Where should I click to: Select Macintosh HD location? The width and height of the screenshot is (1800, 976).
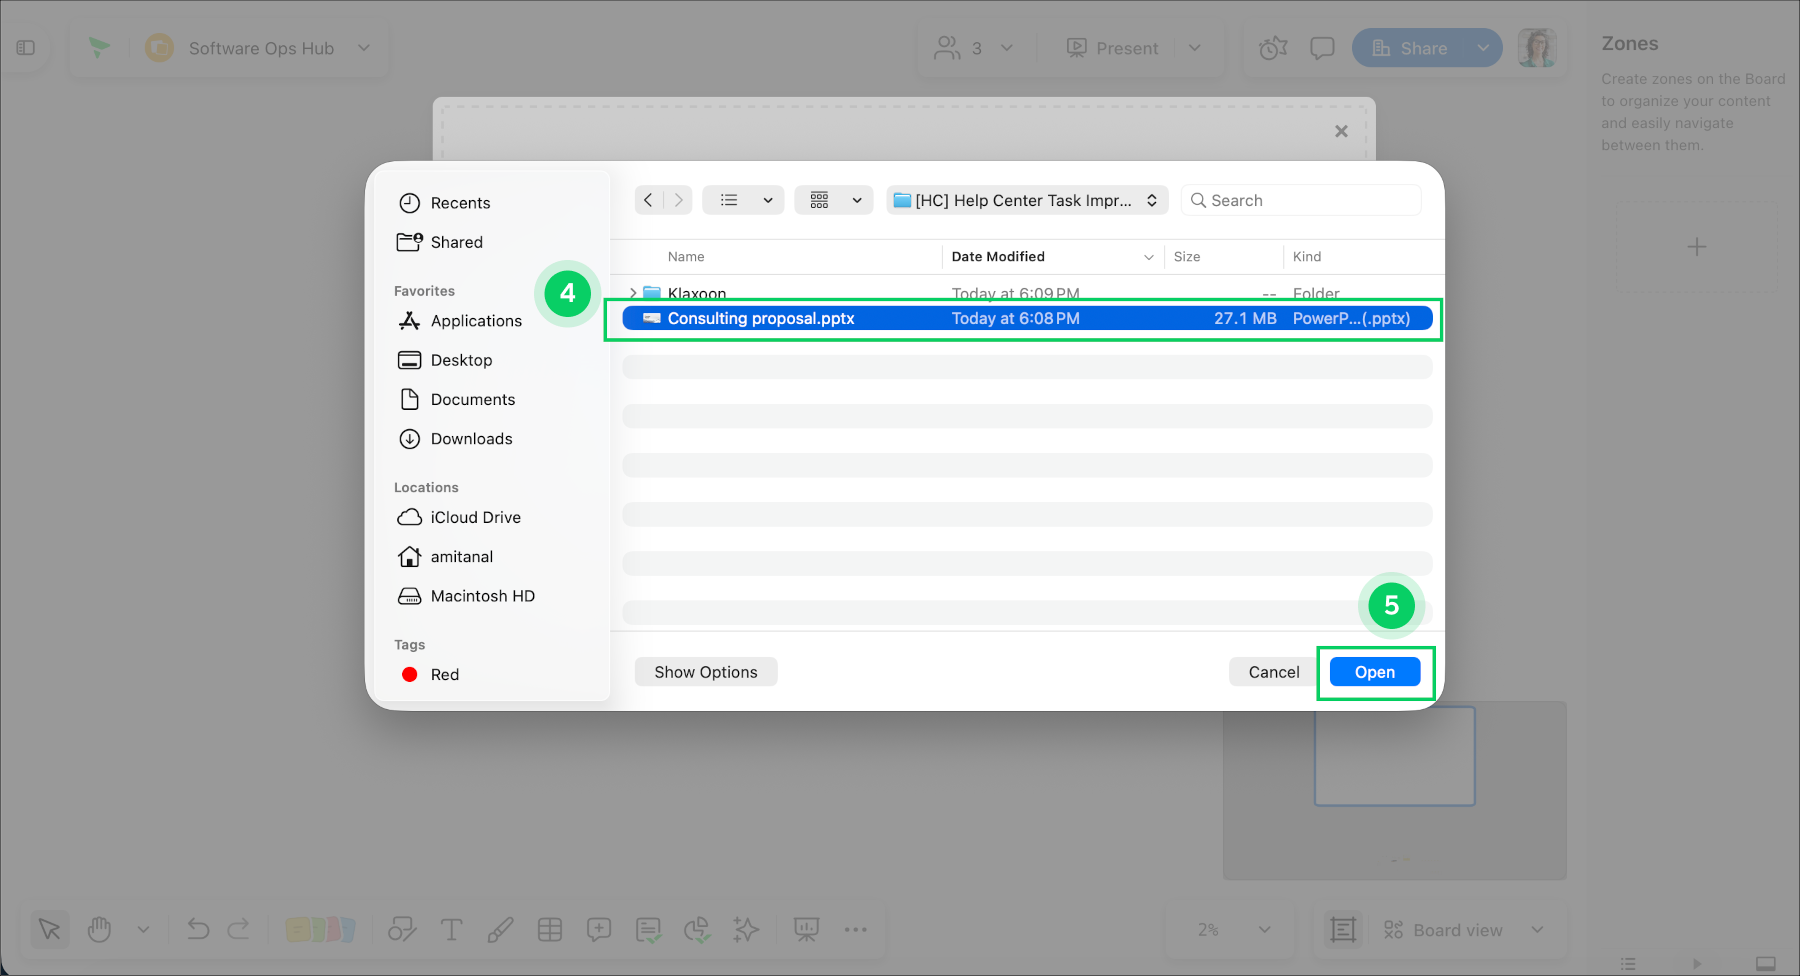pyautogui.click(x=467, y=596)
